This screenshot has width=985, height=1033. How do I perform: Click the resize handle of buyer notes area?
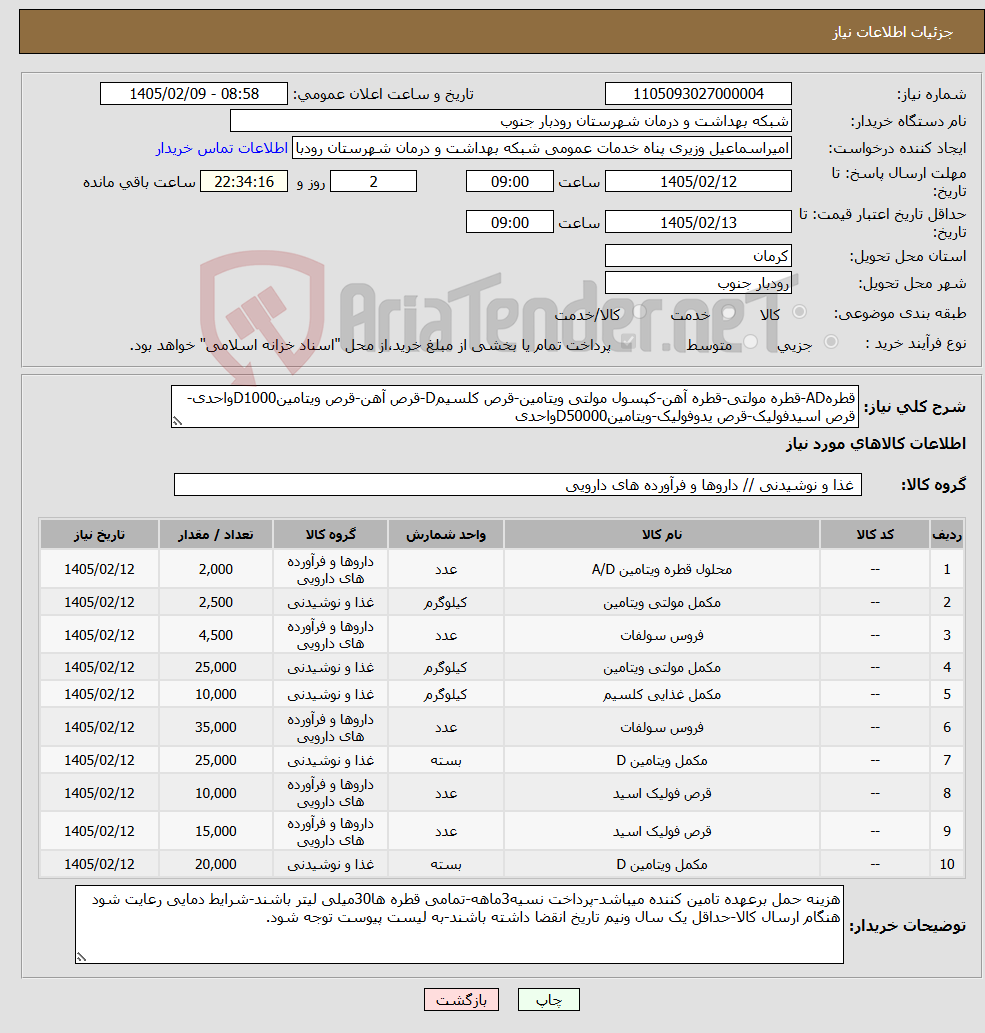click(81, 957)
